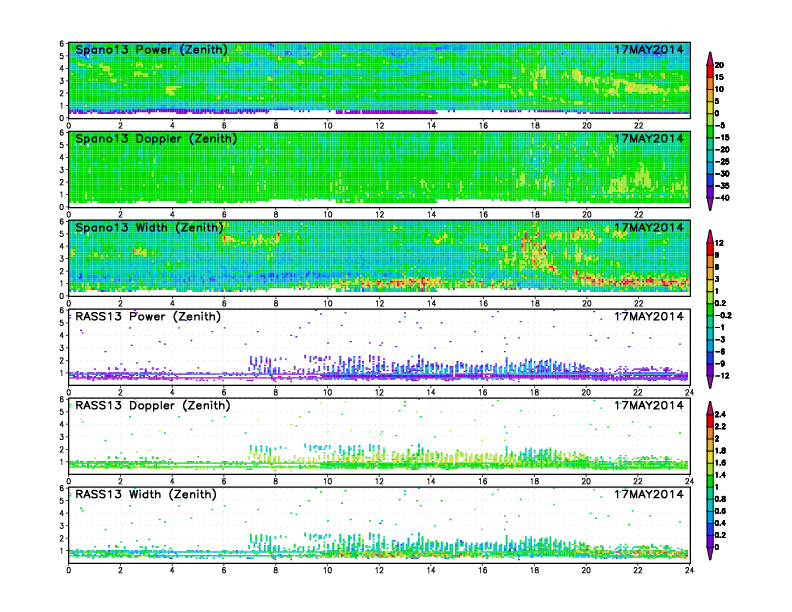
Task: Click the -40 label on the top colorbar
Action: pos(722,198)
